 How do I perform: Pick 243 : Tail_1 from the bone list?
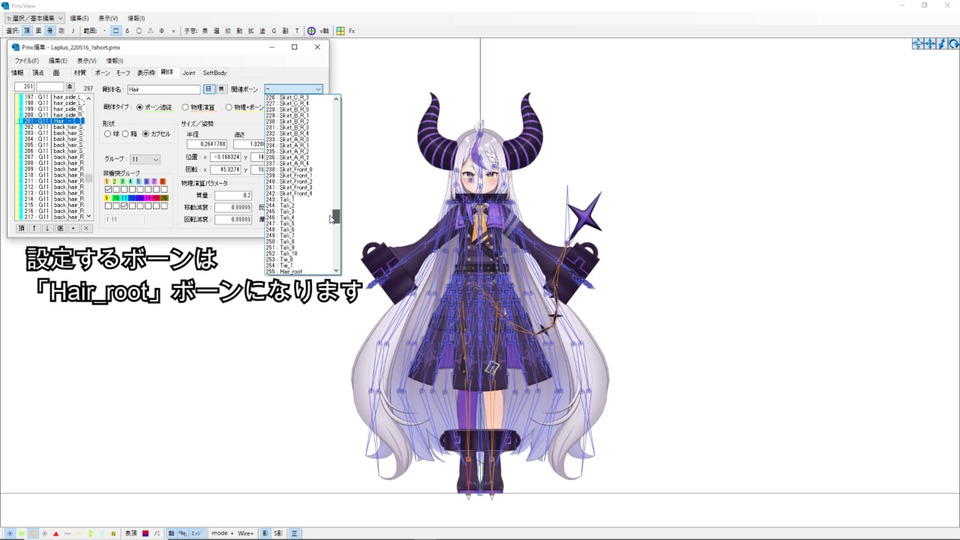(x=299, y=200)
